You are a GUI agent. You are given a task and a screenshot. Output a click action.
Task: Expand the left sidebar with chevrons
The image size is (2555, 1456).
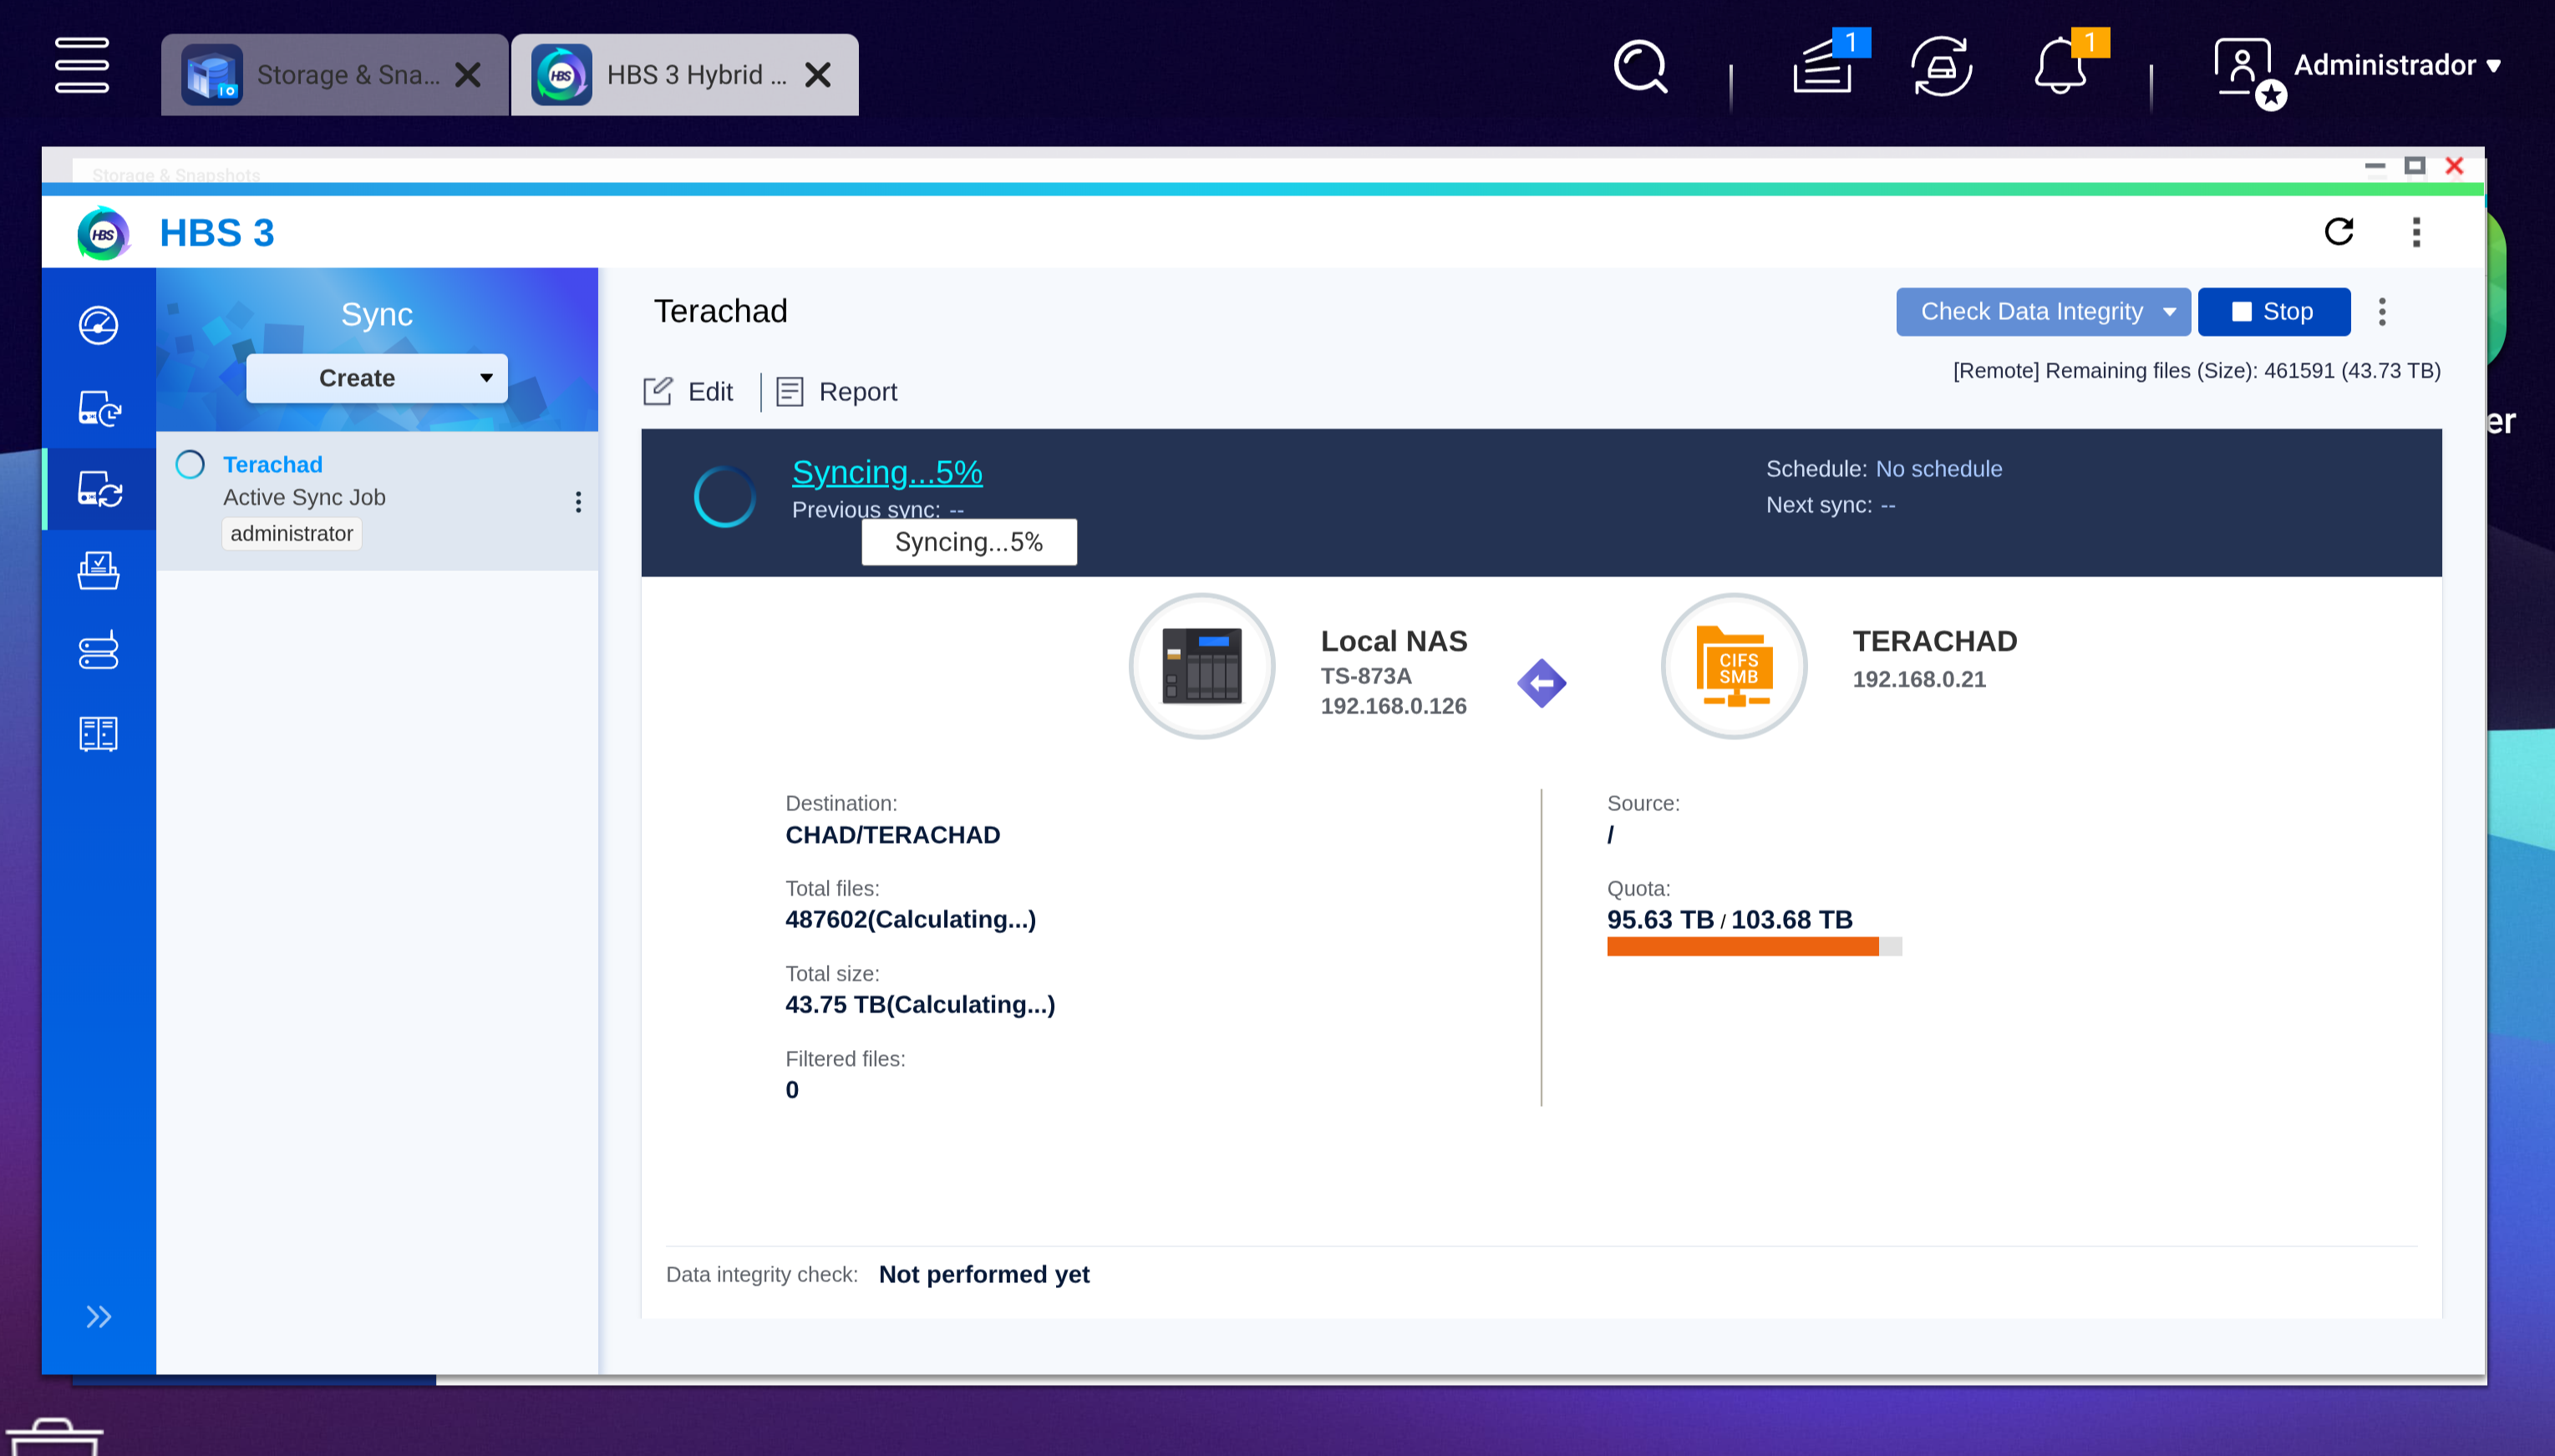coord(98,1317)
